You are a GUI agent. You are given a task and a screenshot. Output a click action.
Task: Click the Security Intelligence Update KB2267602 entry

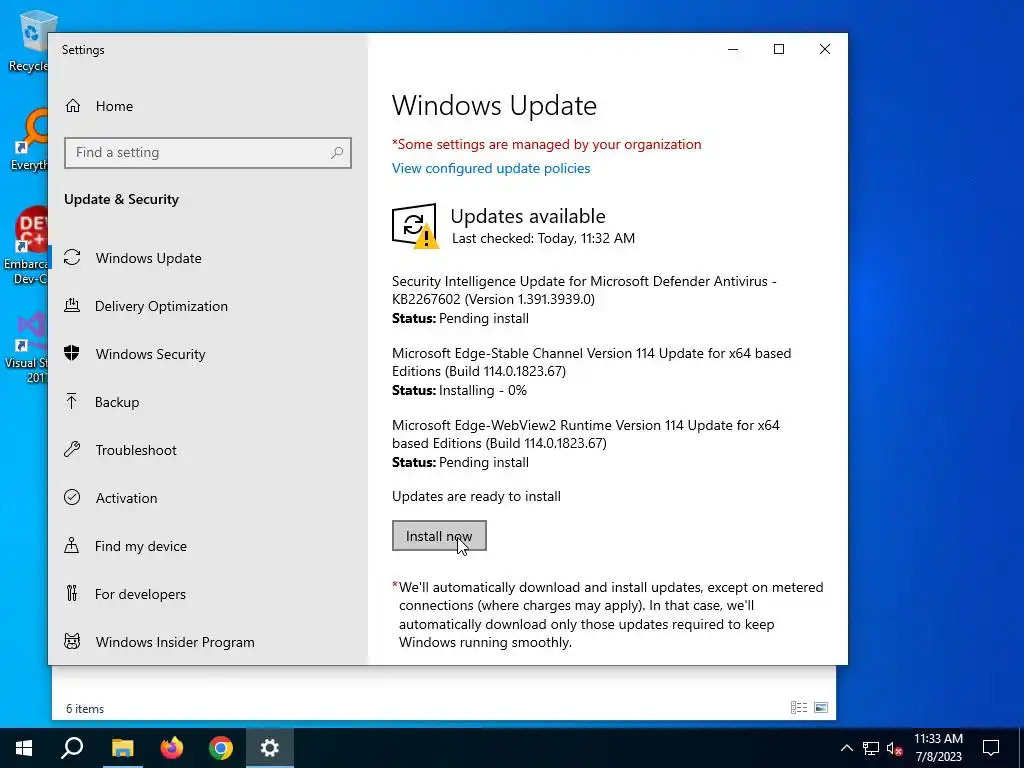click(x=584, y=300)
